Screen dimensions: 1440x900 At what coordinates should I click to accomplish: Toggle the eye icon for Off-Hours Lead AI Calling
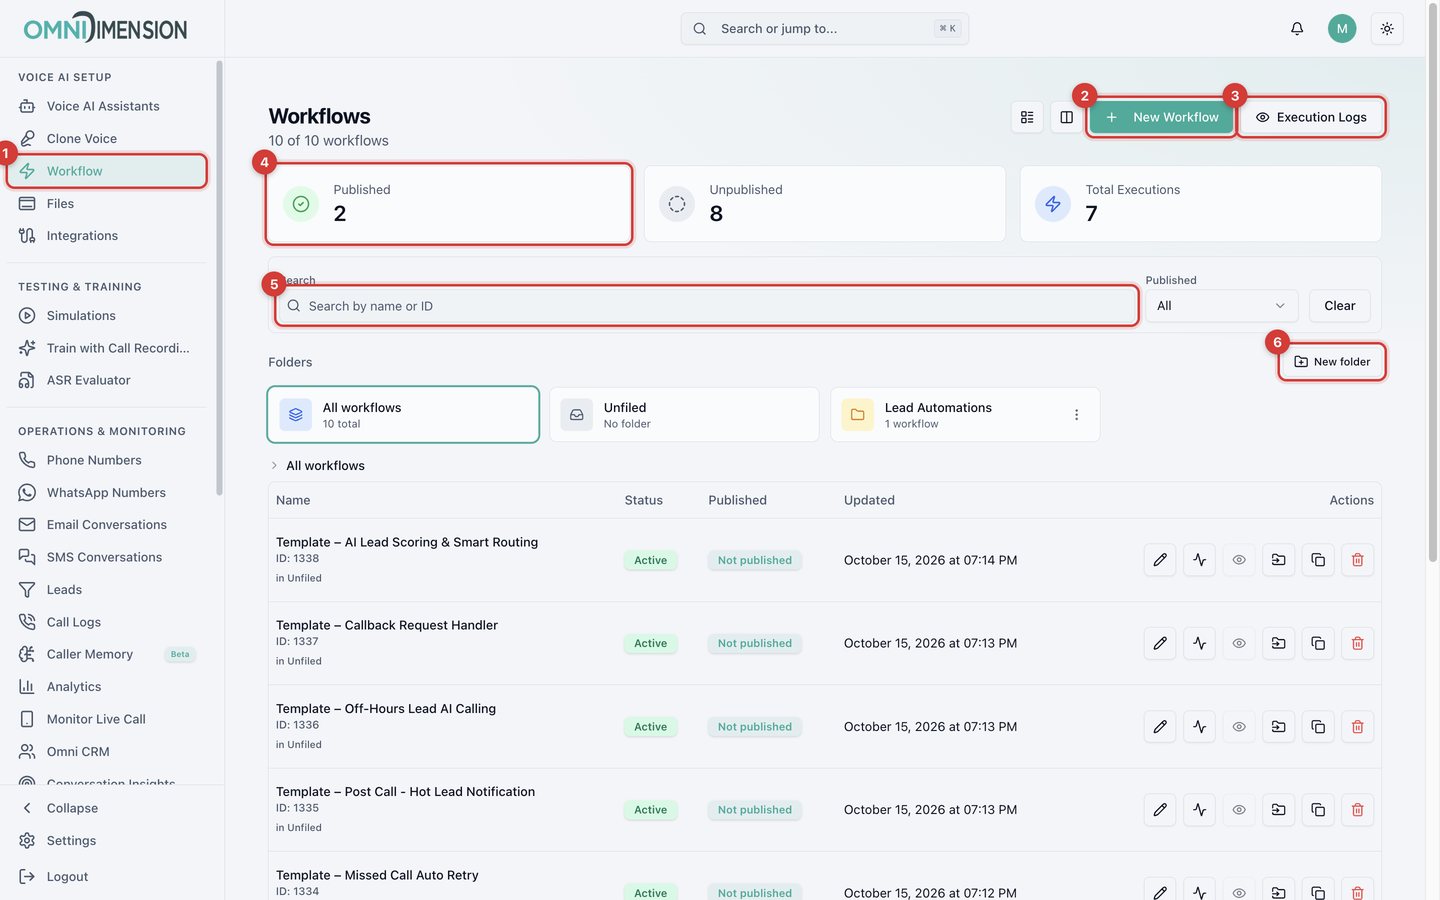pos(1239,727)
